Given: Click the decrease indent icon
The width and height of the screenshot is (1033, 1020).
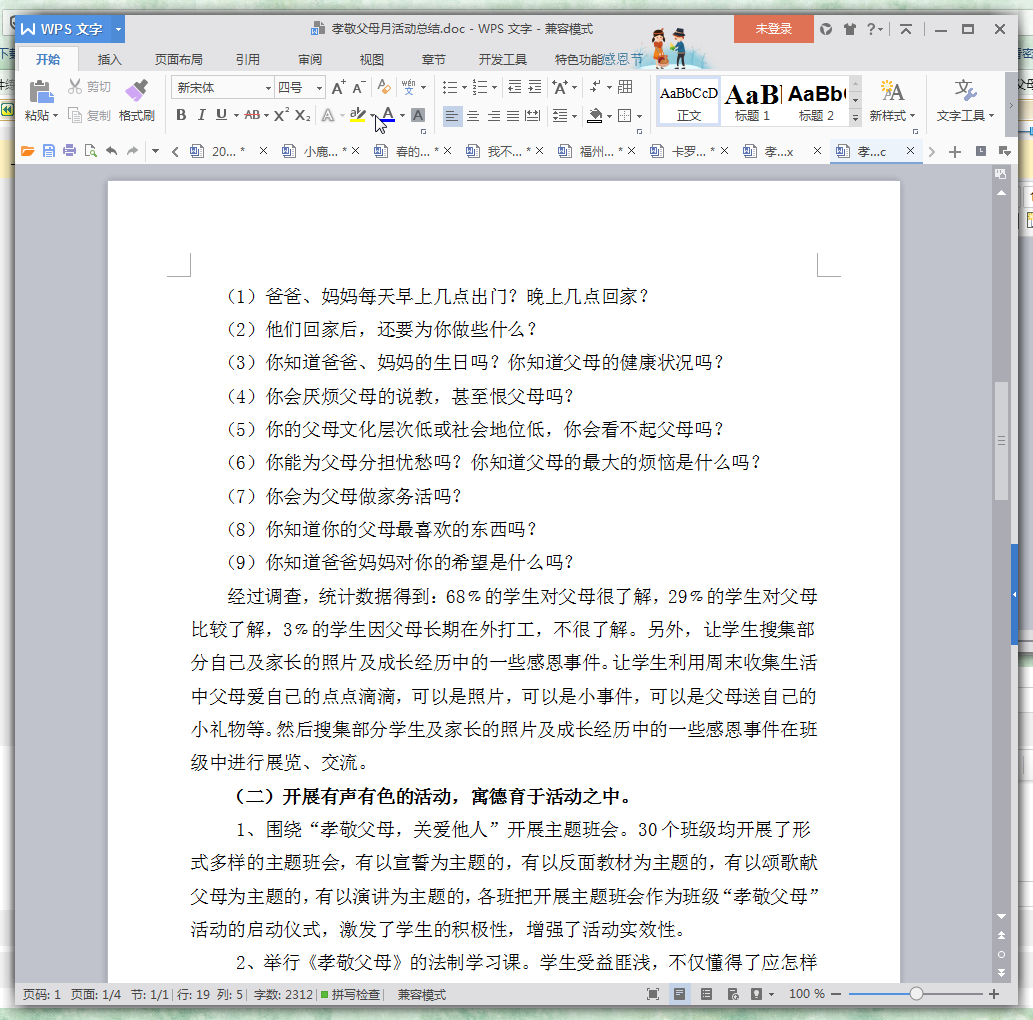Looking at the screenshot, I should point(515,87).
